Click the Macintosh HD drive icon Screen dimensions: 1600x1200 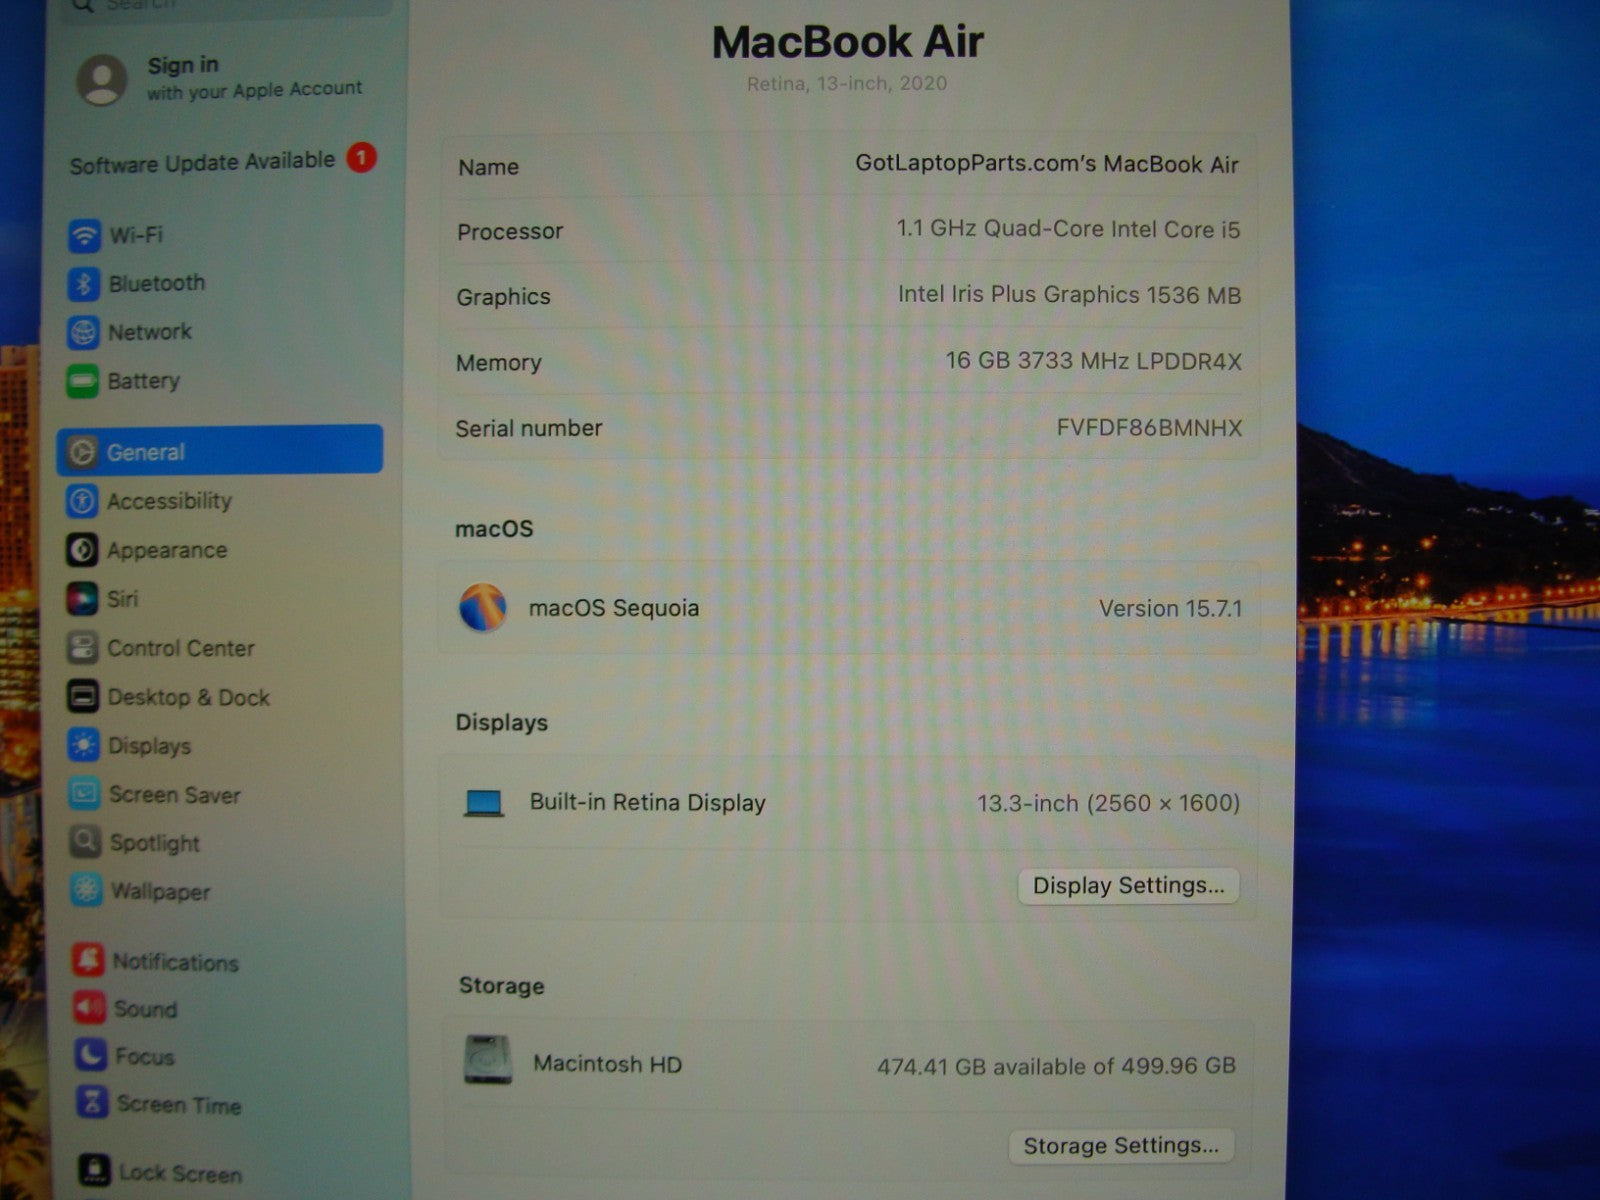coord(488,1061)
